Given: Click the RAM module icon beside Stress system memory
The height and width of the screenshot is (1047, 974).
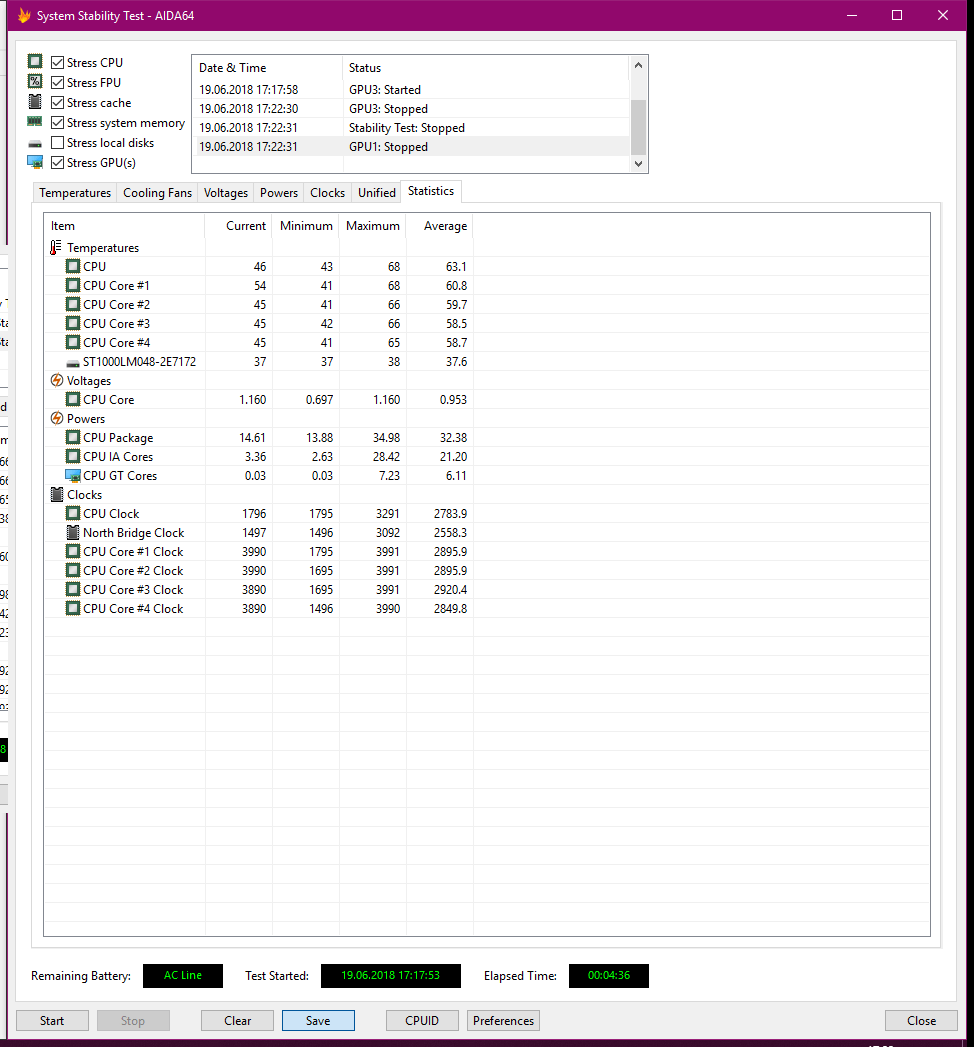Looking at the screenshot, I should pos(35,122).
